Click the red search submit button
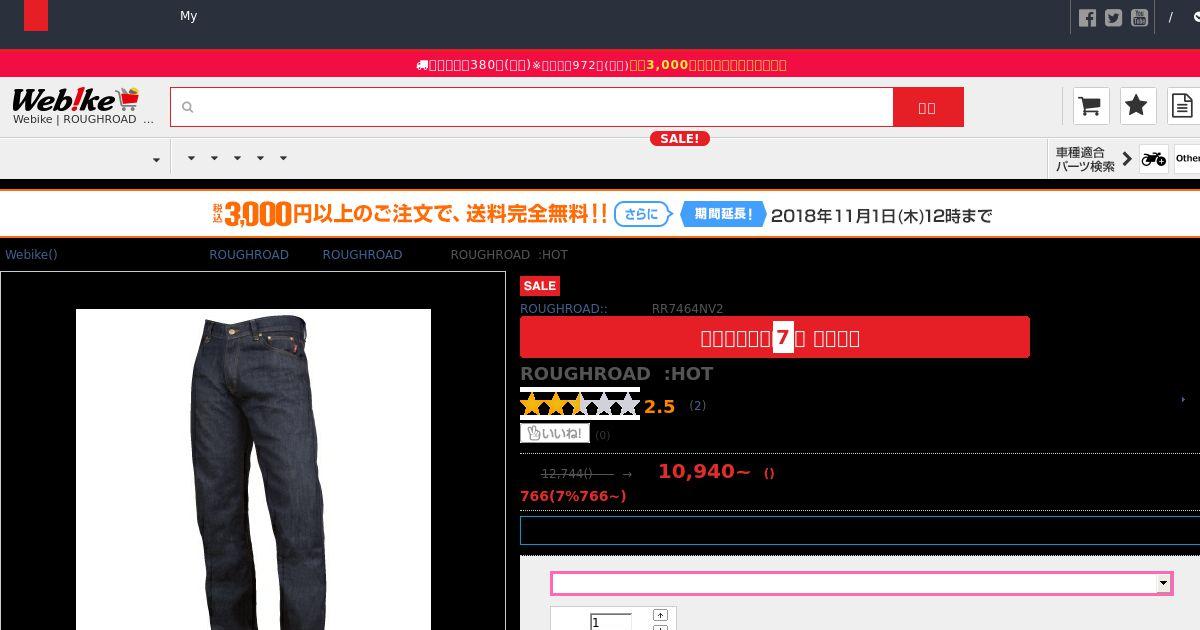This screenshot has height=630, width=1200. click(928, 107)
